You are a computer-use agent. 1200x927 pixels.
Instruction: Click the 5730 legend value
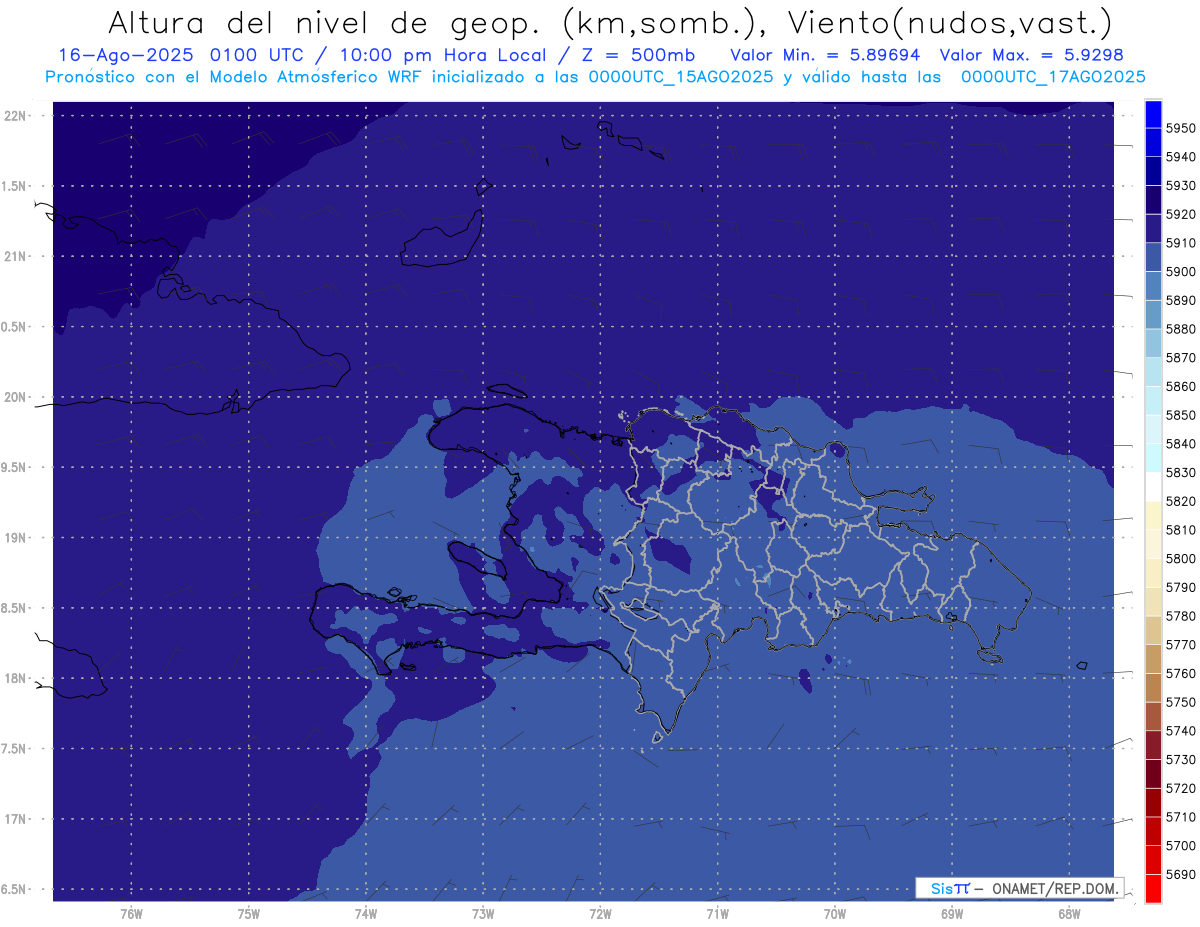pyautogui.click(x=1181, y=760)
